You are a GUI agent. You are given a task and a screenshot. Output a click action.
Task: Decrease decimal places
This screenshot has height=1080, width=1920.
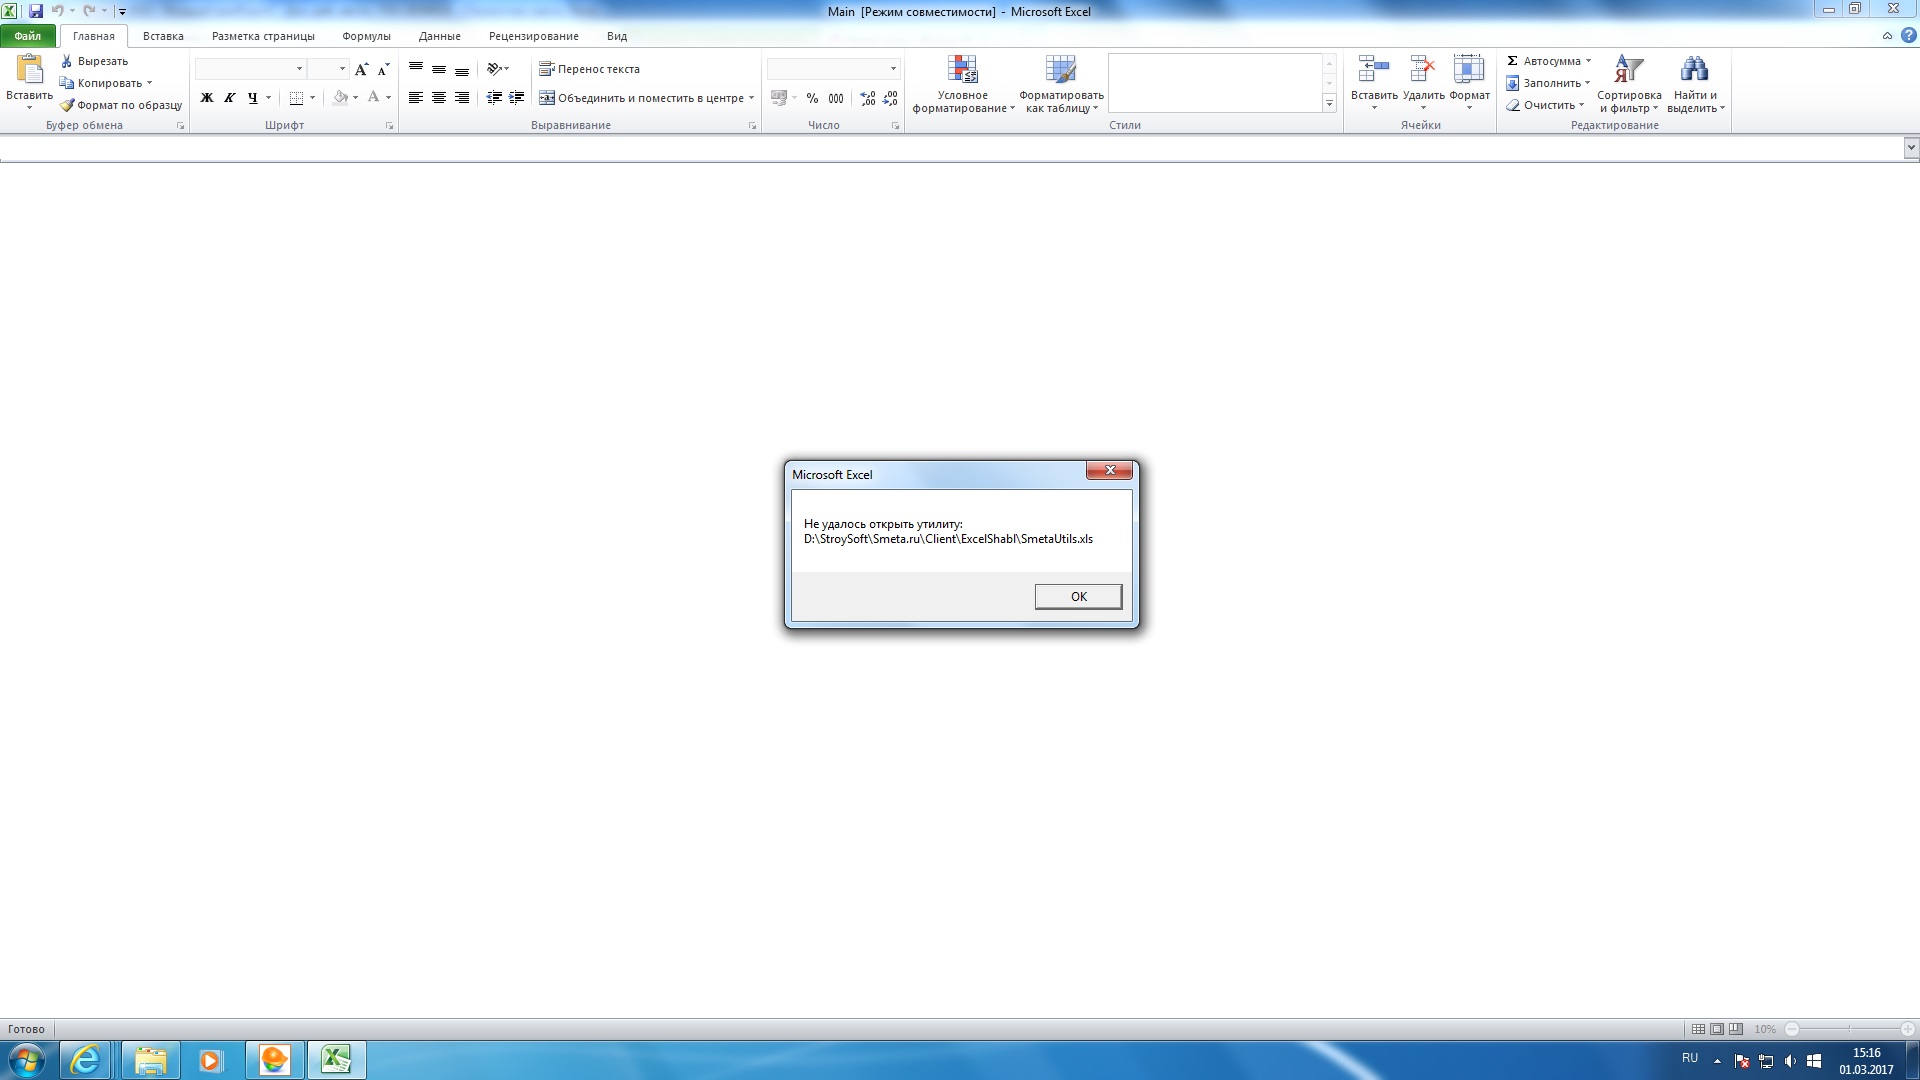pyautogui.click(x=890, y=98)
